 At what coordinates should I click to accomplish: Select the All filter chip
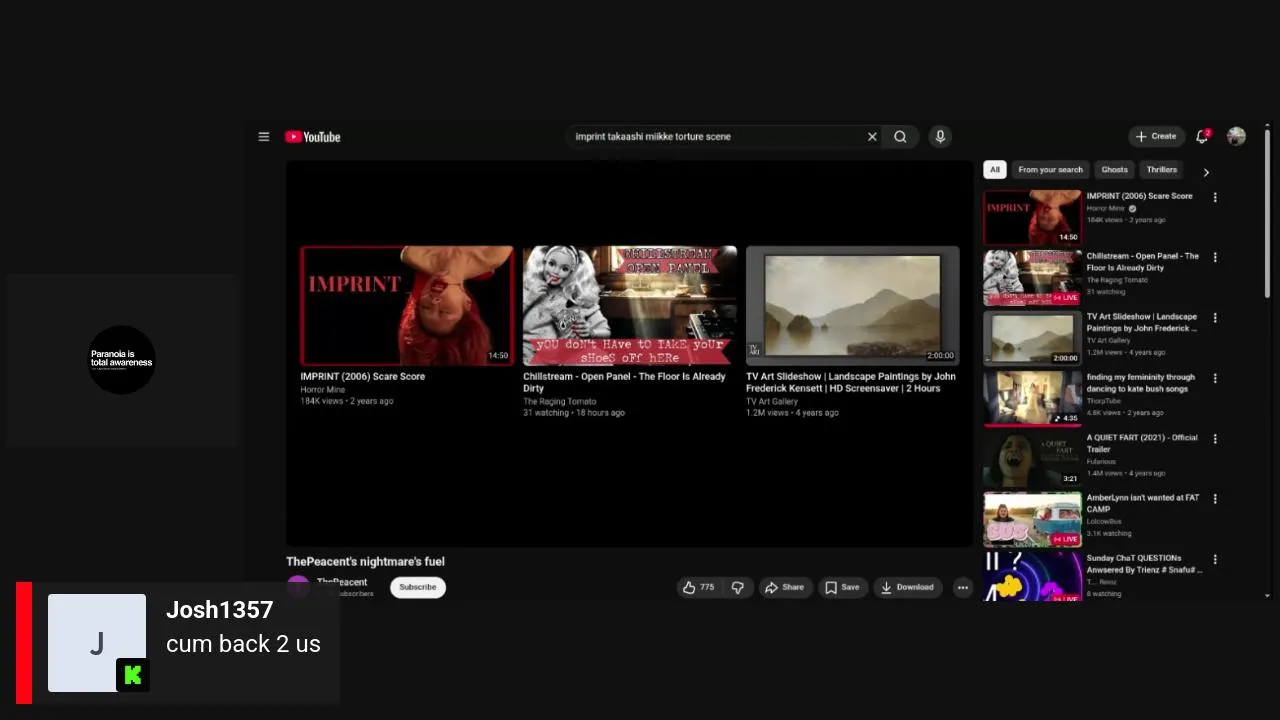coord(994,170)
